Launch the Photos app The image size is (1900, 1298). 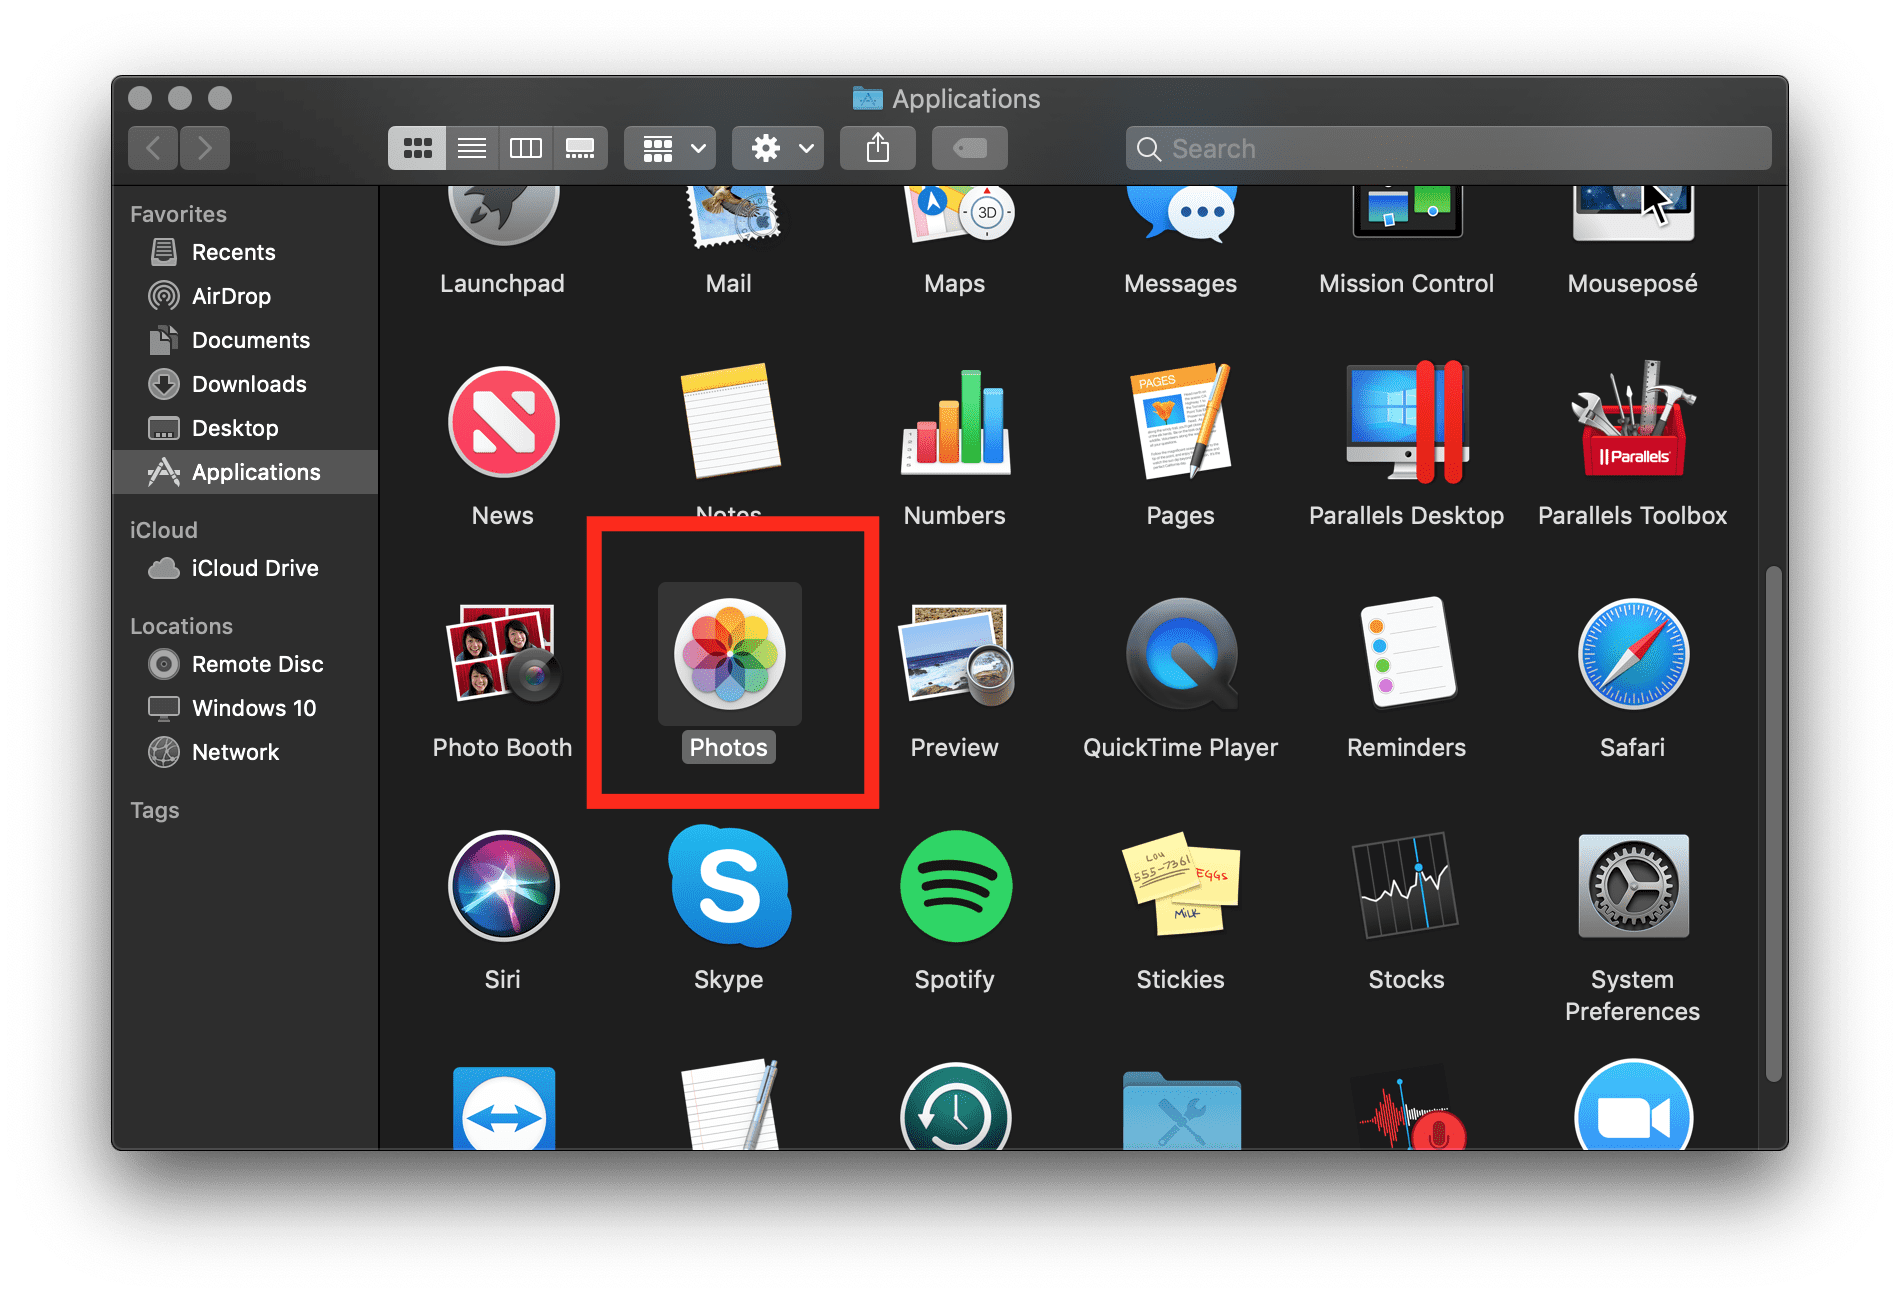pyautogui.click(x=729, y=655)
